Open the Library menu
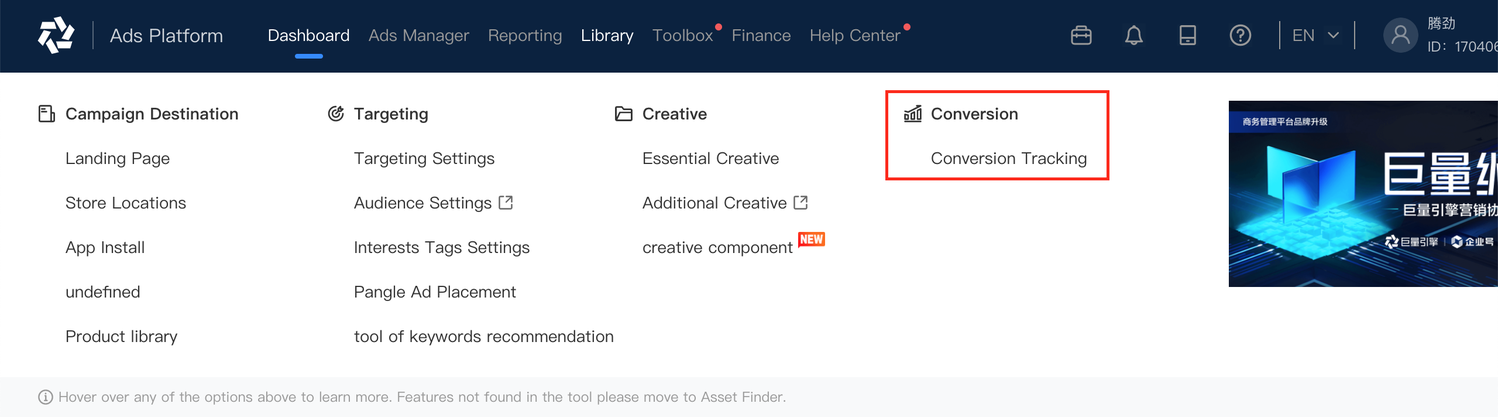The width and height of the screenshot is (1498, 417). 607,35
